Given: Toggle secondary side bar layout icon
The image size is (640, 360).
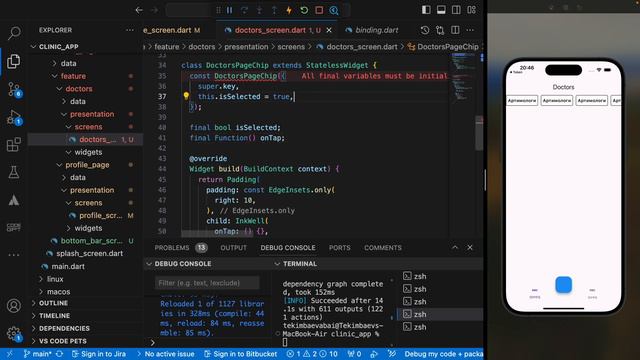Looking at the screenshot, I should point(456,10).
